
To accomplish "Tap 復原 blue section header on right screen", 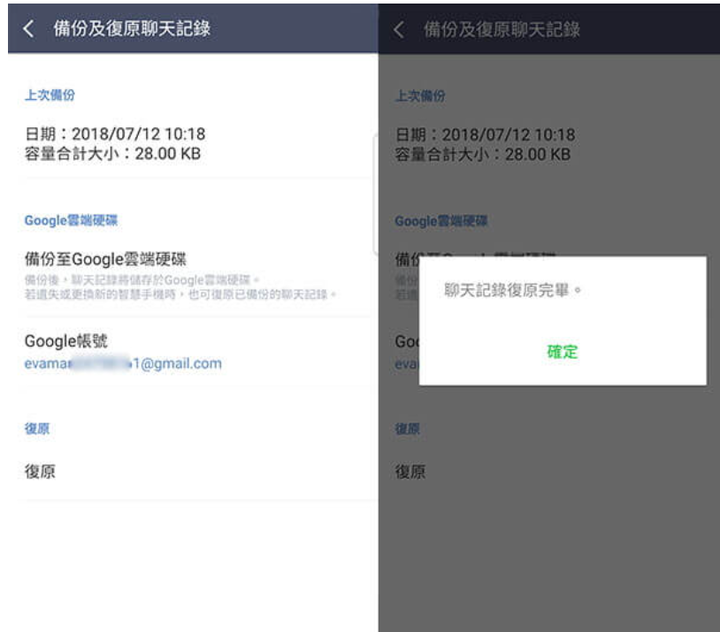I will [407, 429].
